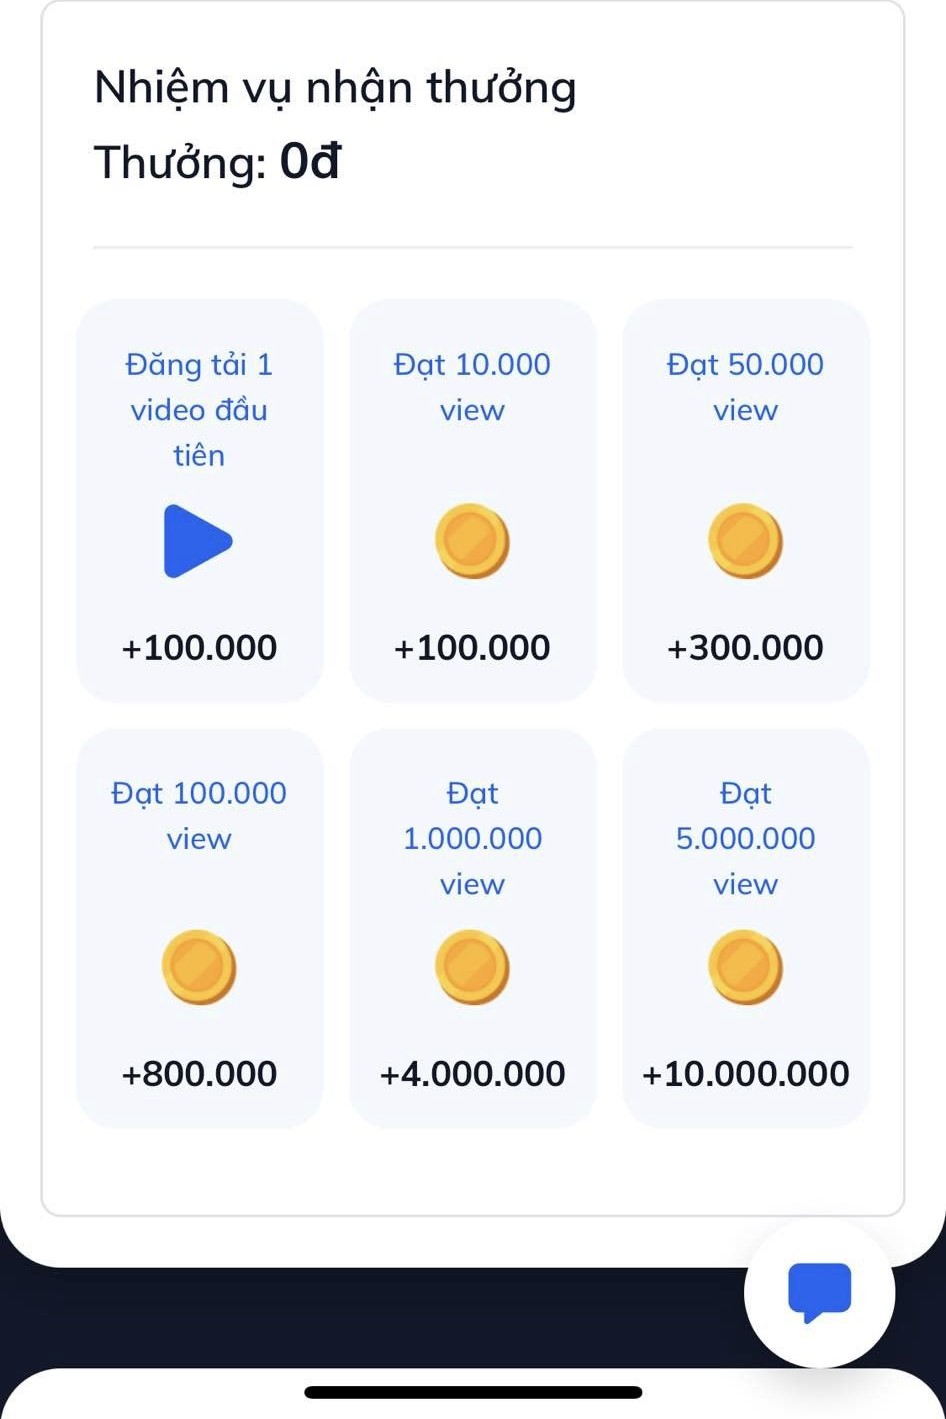Select the coin under Đạt 50.000 view

click(x=745, y=541)
